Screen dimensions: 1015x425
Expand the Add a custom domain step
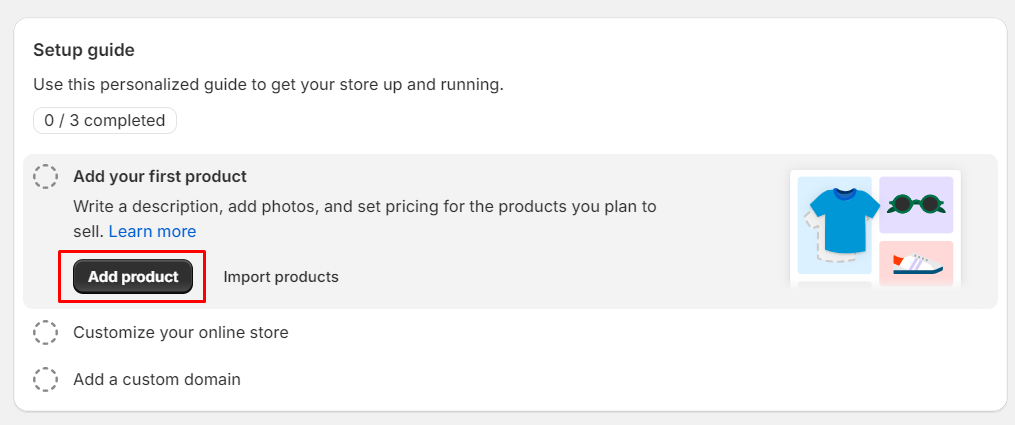(x=157, y=380)
